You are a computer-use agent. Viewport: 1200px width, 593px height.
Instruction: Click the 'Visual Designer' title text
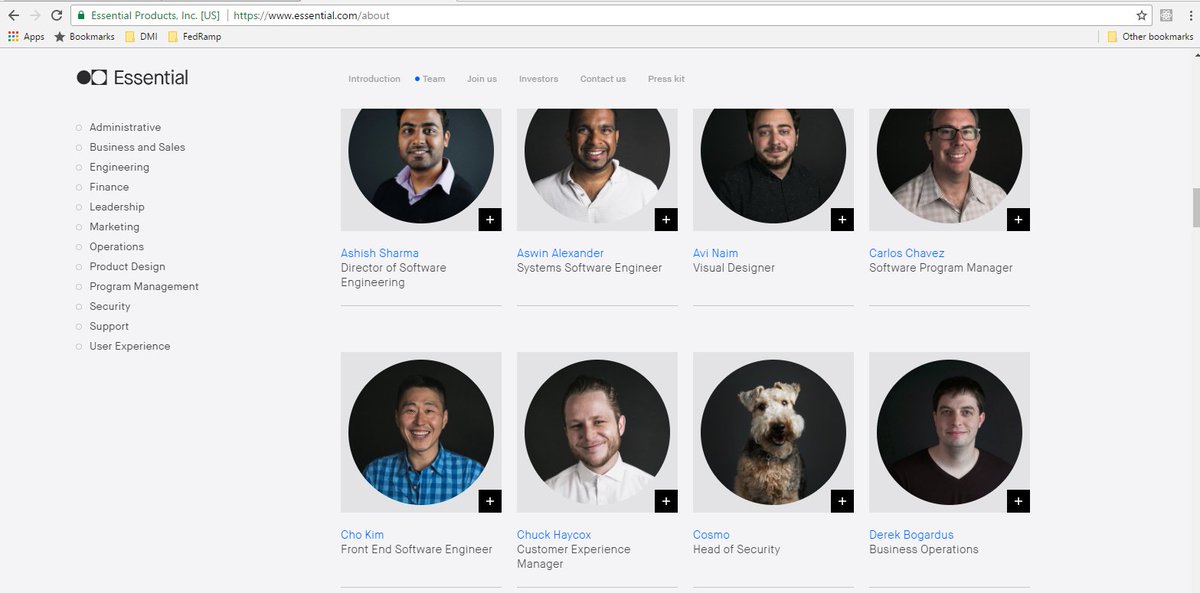tap(734, 268)
